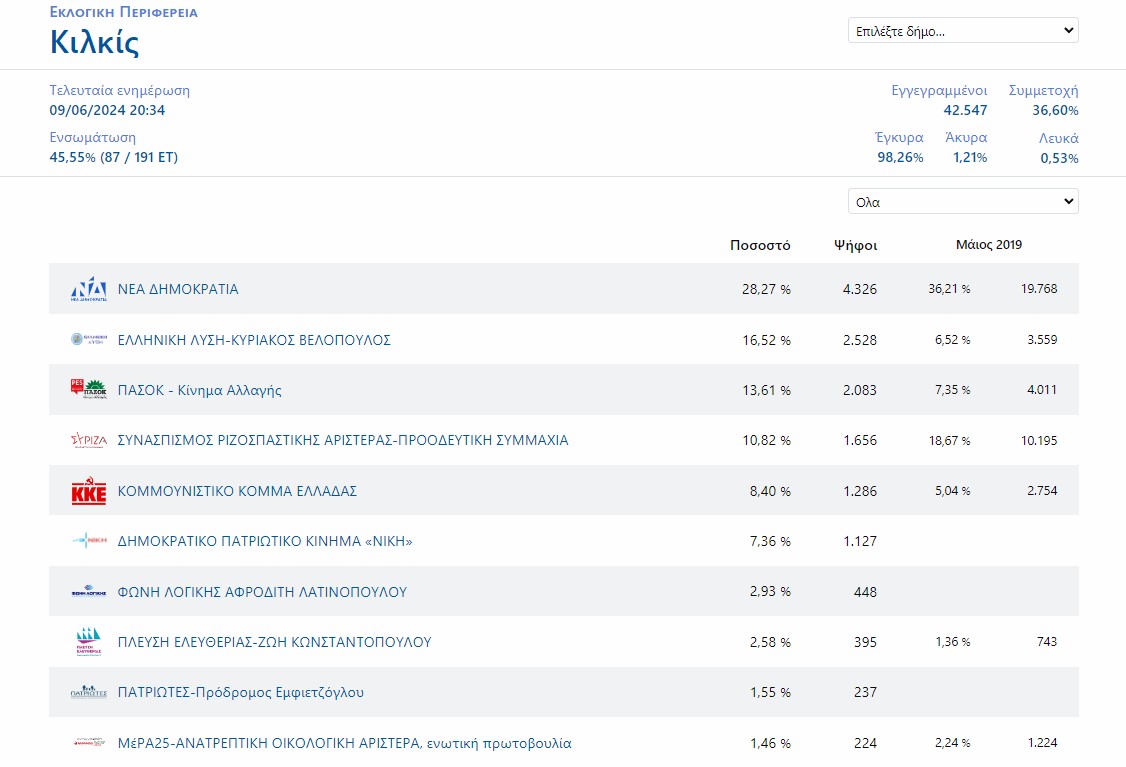The image size is (1126, 767).
Task: Click the ΝΙΚΗ party logo
Action: click(x=88, y=541)
